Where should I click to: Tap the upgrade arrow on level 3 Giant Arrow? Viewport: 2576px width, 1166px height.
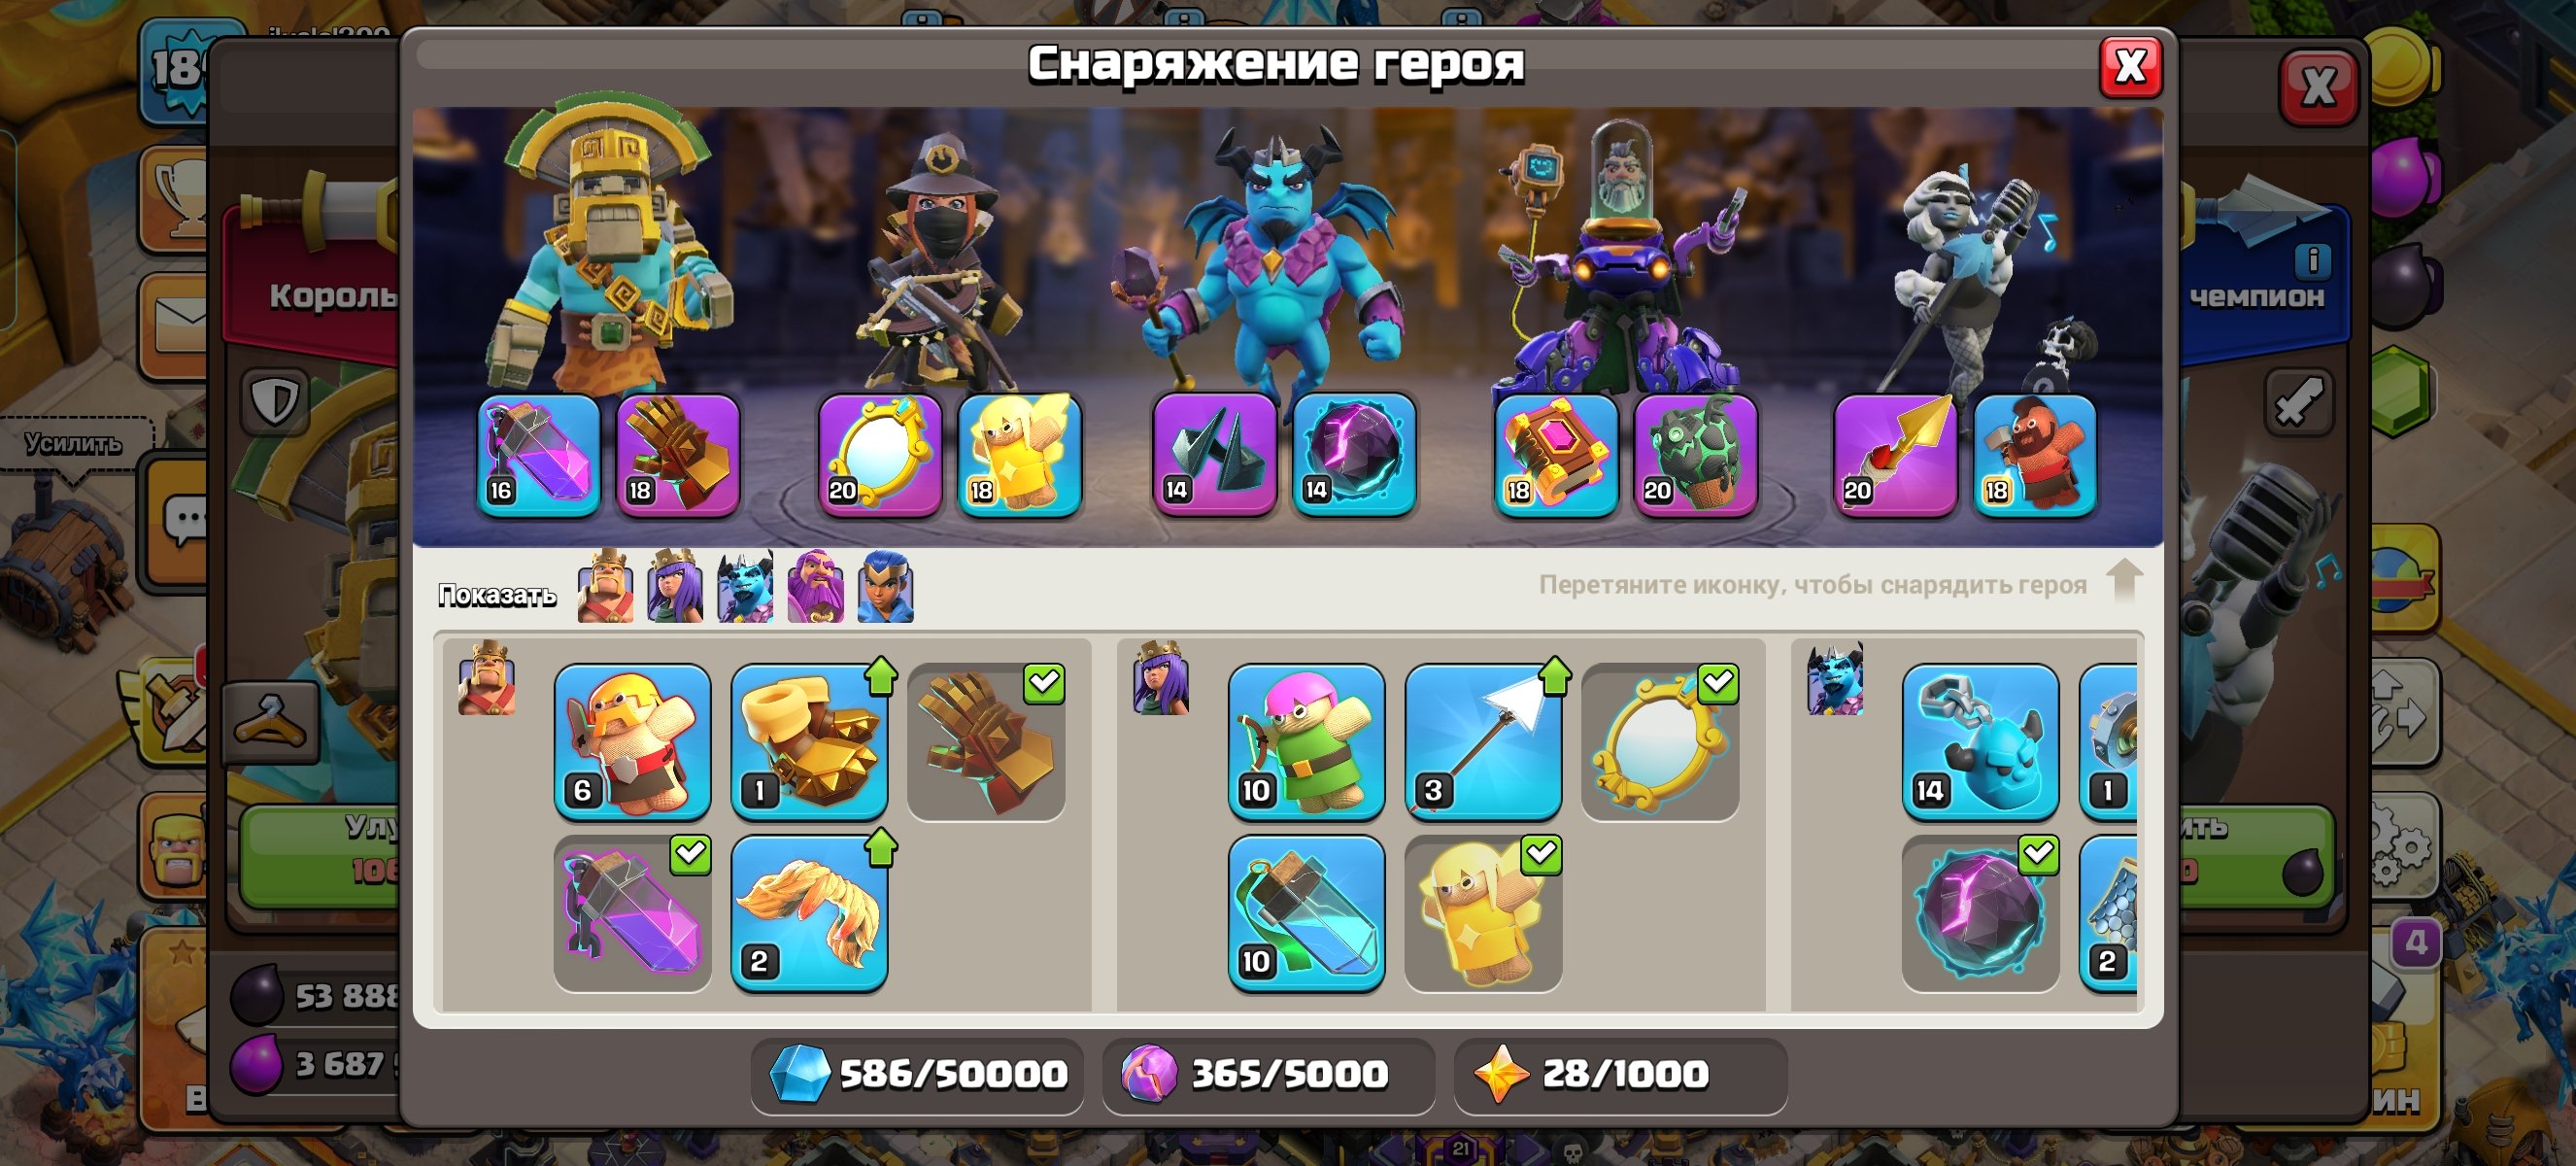click(x=1554, y=675)
